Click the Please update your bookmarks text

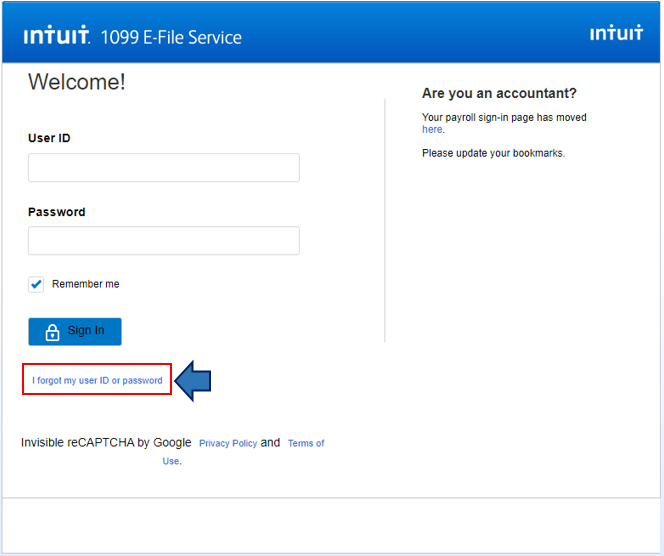point(493,153)
